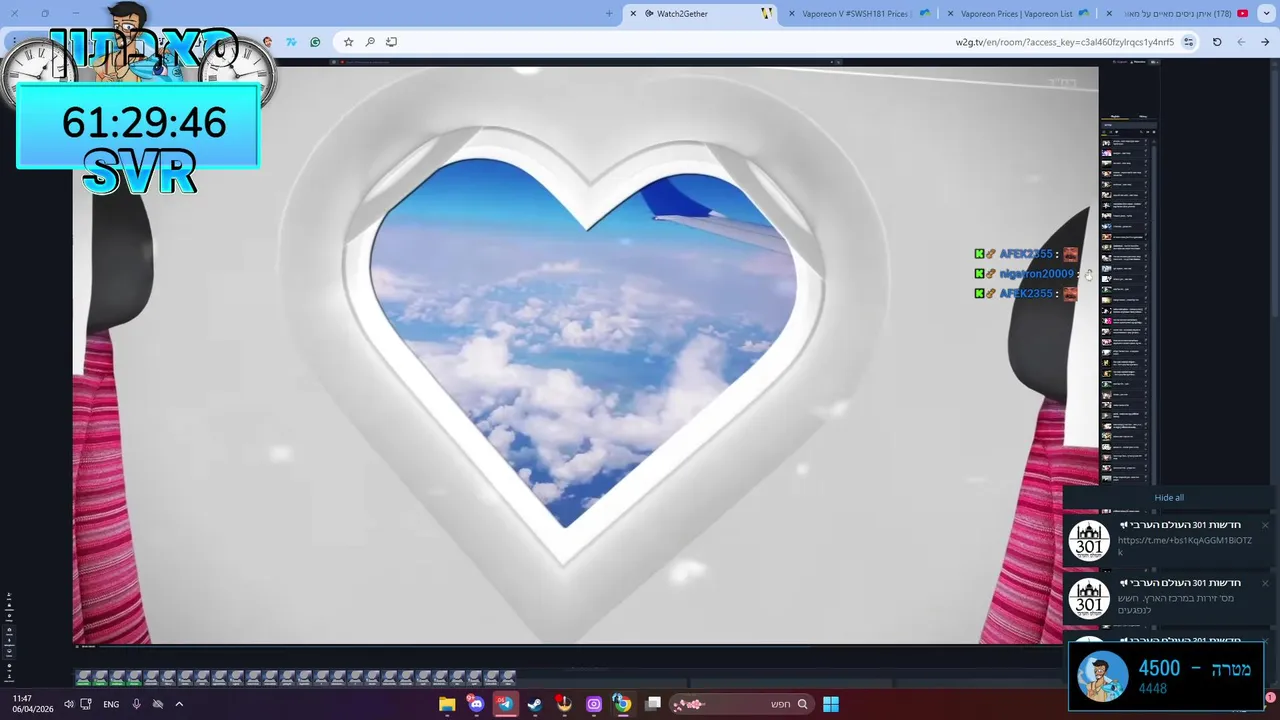Open Steam from the taskbar
This screenshot has height=720, width=1280.
[535, 704]
